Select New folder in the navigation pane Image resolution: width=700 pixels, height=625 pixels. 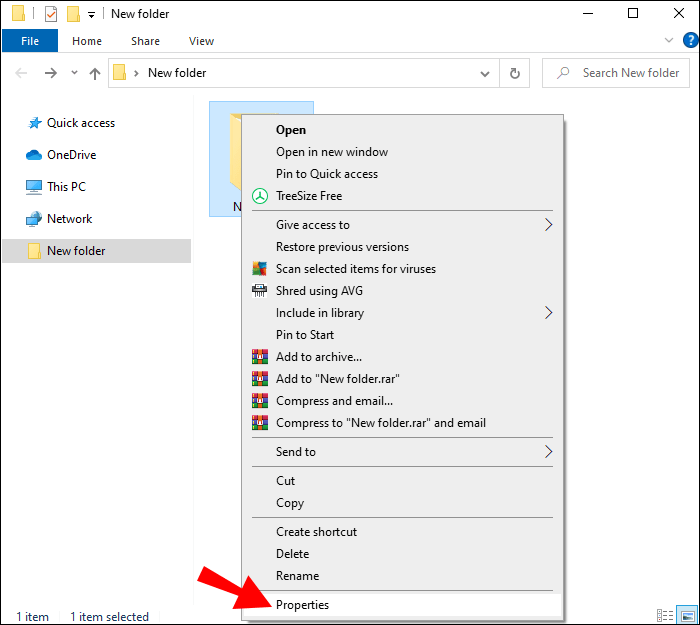coord(96,251)
